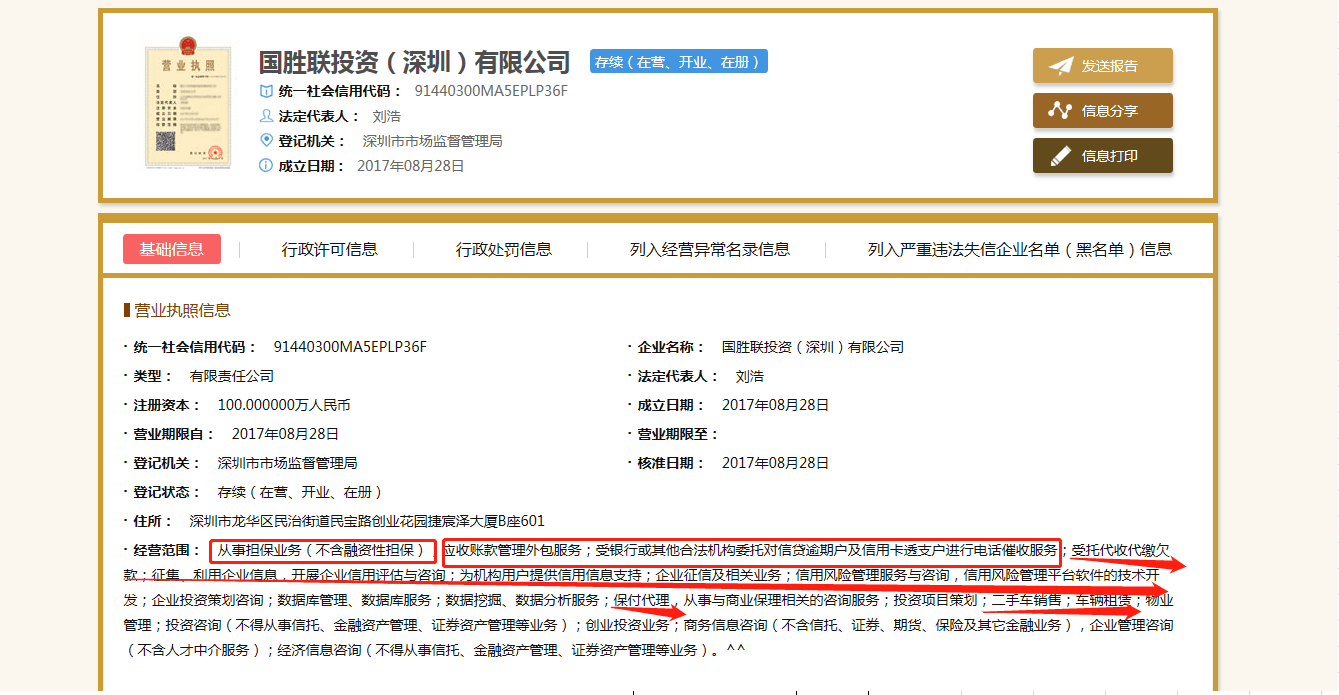
Task: Click the paper plane icon on 发送报告
Action: (1061, 66)
